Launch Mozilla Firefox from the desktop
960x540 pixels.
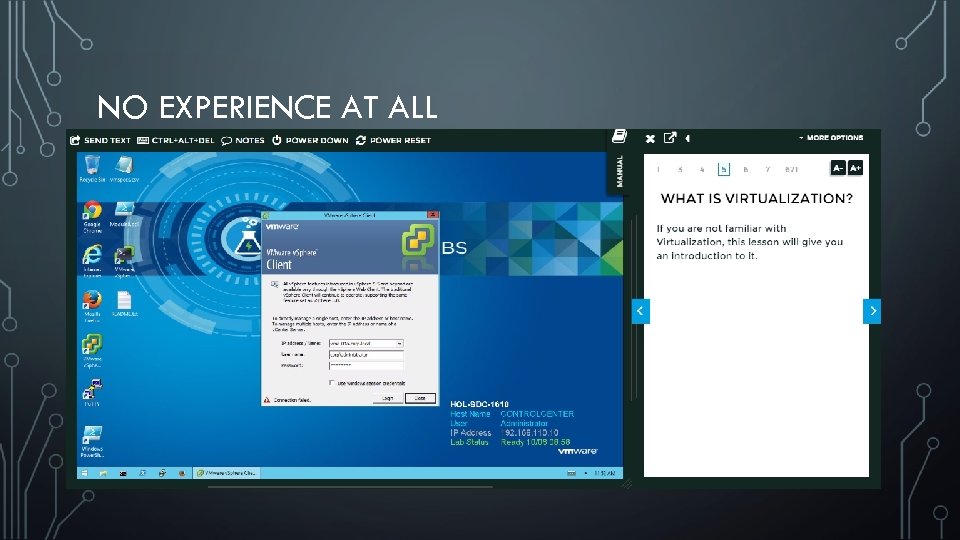click(92, 306)
